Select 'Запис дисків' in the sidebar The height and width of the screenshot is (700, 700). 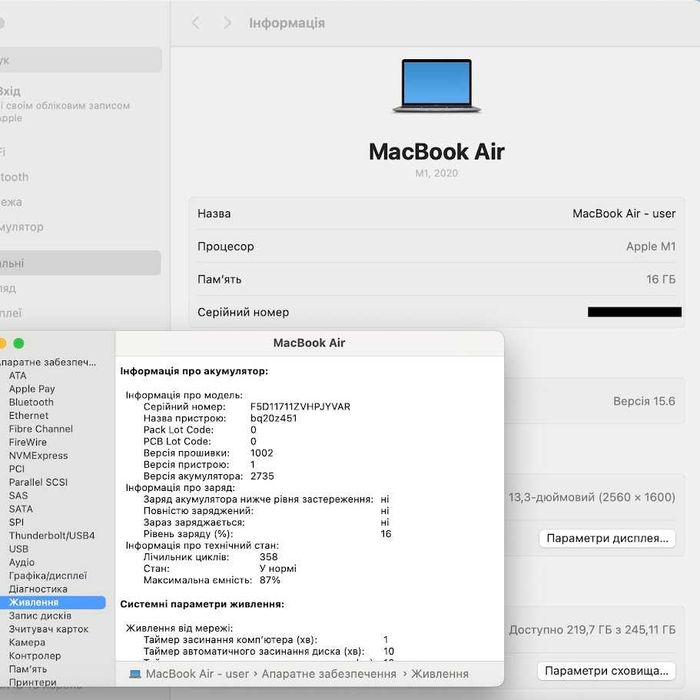point(40,616)
